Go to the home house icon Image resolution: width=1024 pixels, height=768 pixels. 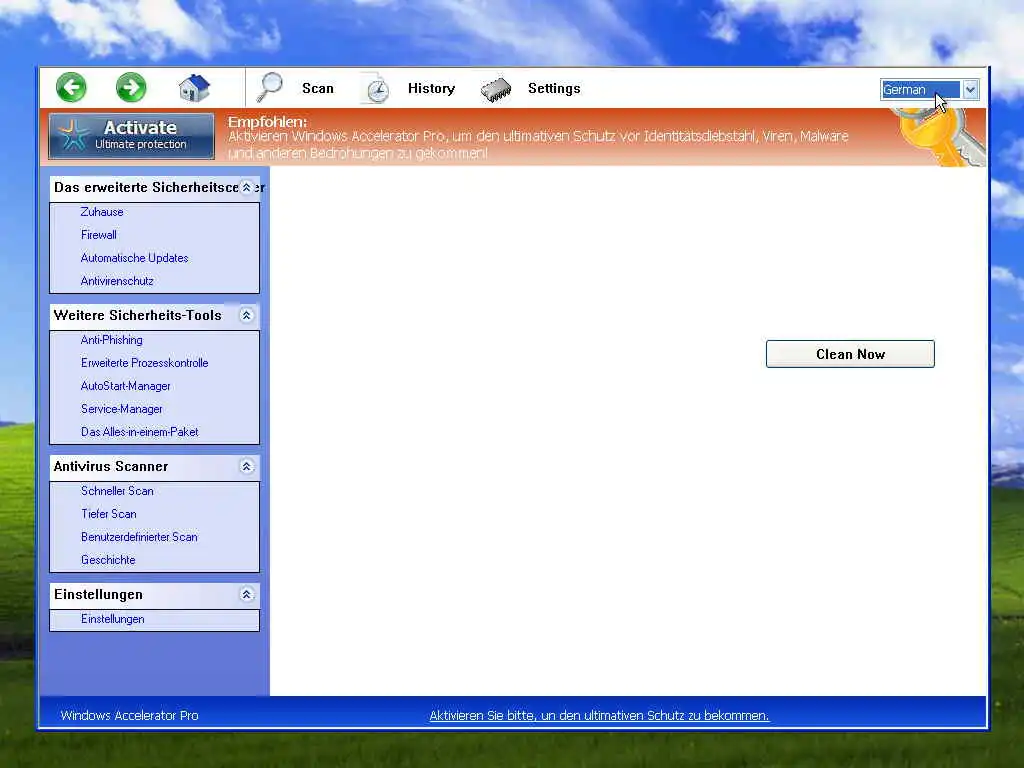point(195,88)
